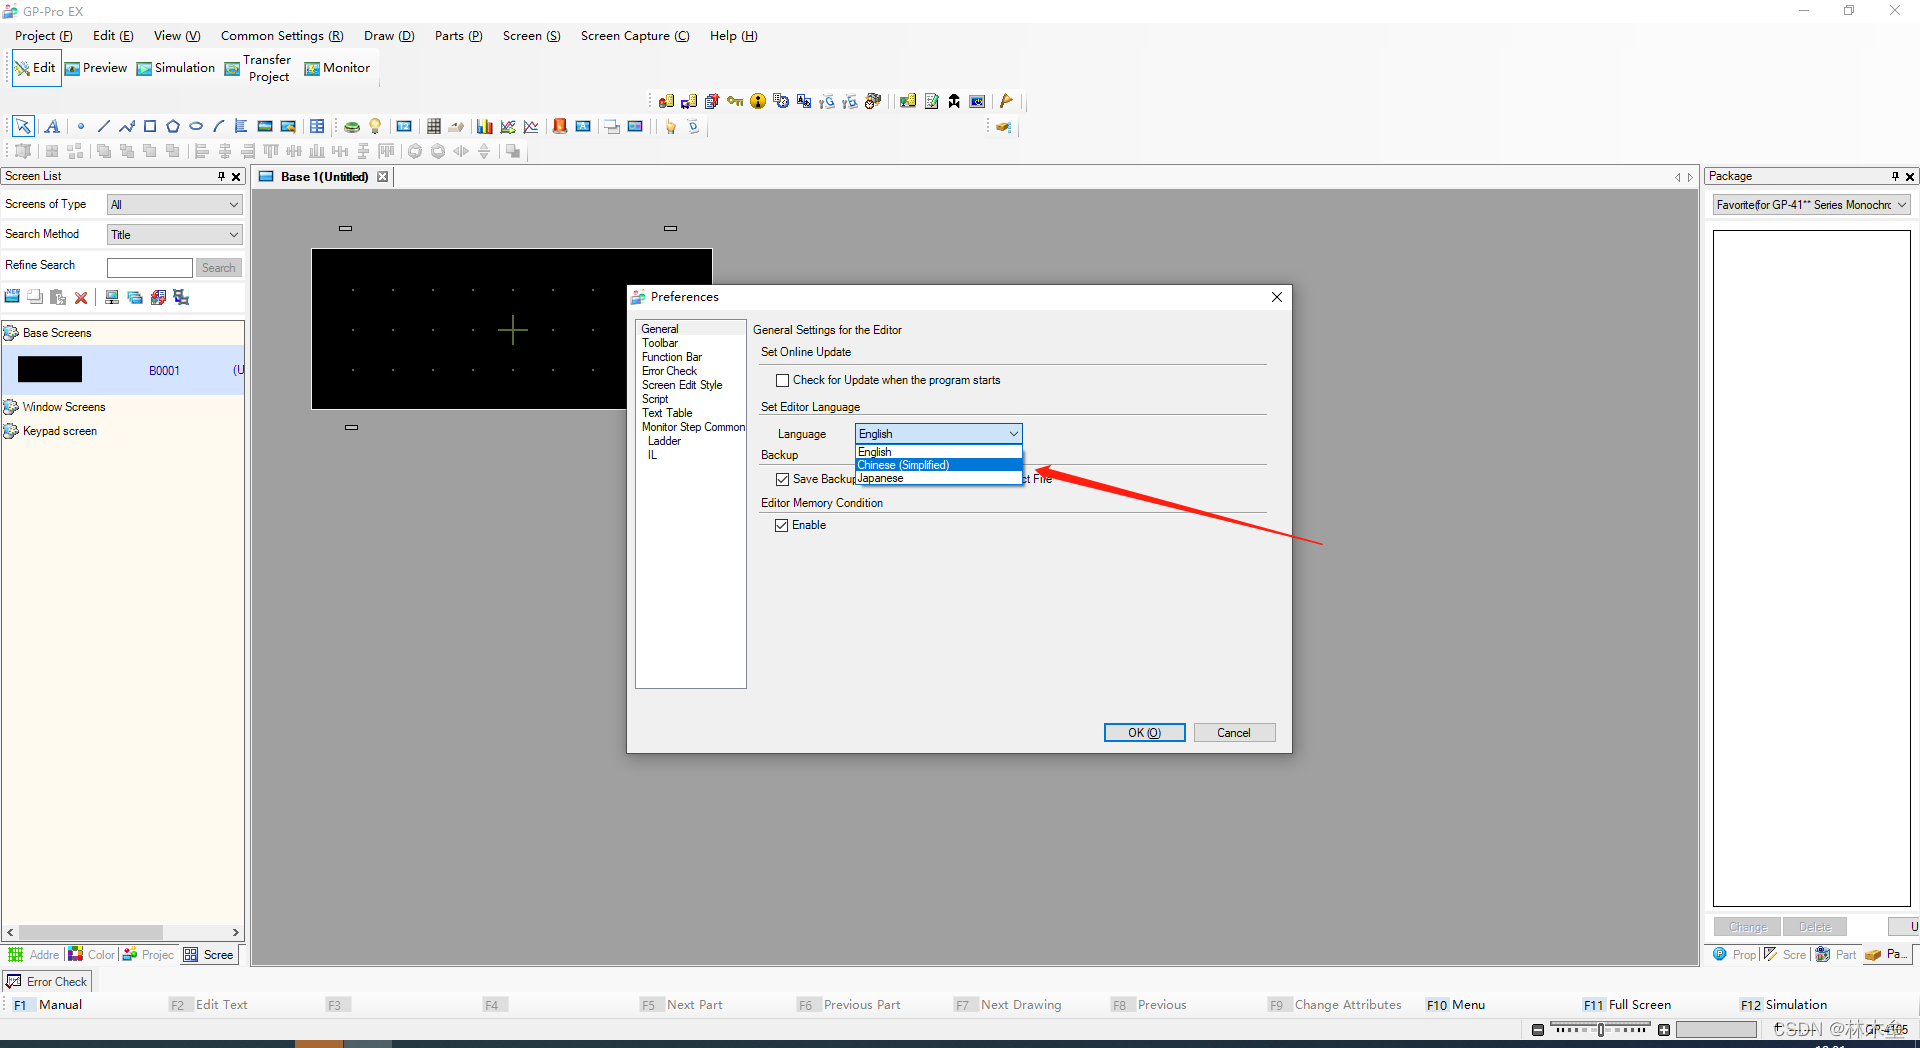Image resolution: width=1920 pixels, height=1048 pixels.
Task: Toggle Check for Update when program starts
Action: [x=782, y=381]
